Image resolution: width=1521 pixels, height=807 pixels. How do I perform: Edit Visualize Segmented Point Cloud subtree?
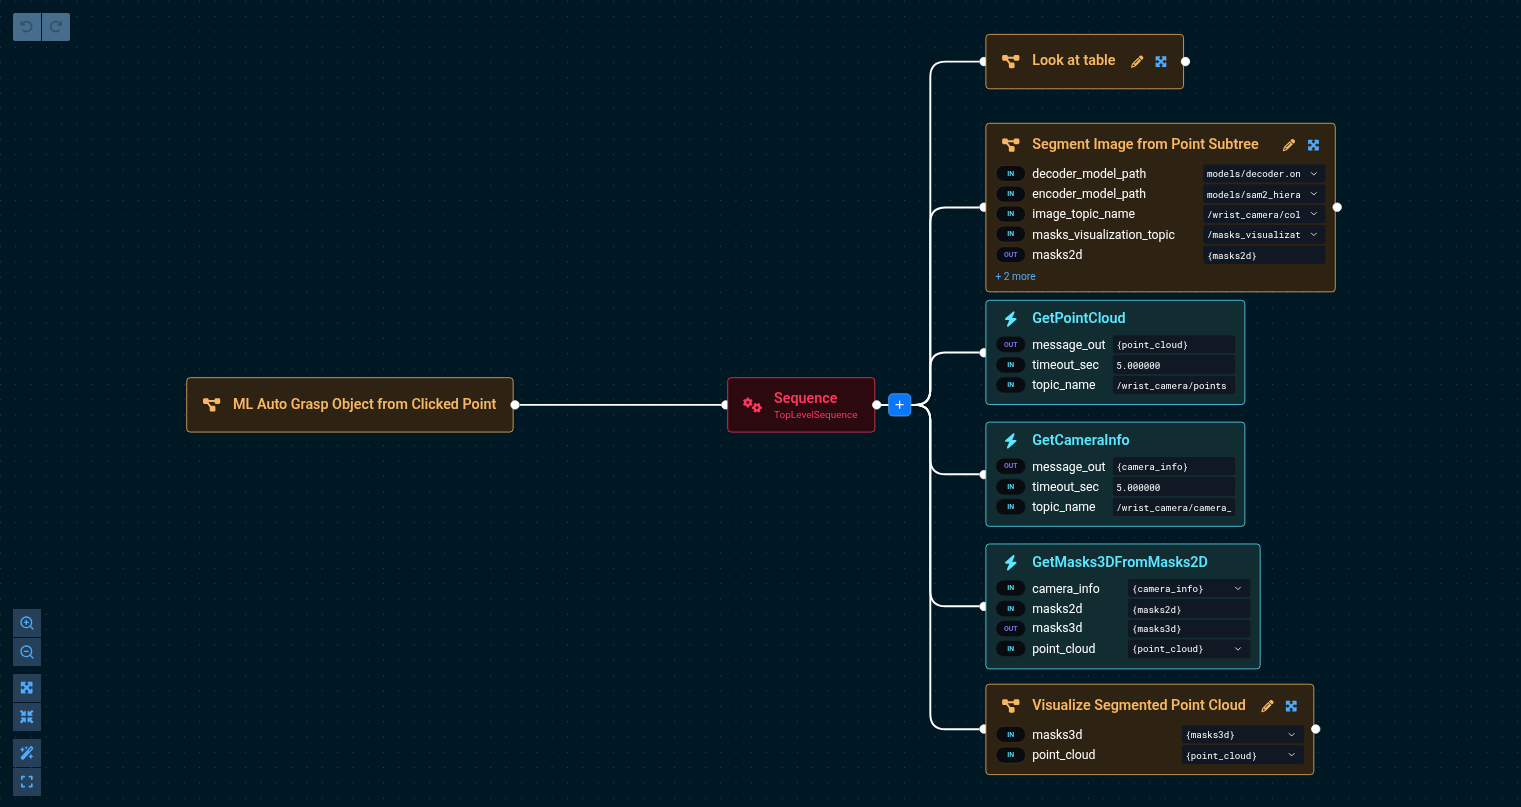(x=1268, y=706)
